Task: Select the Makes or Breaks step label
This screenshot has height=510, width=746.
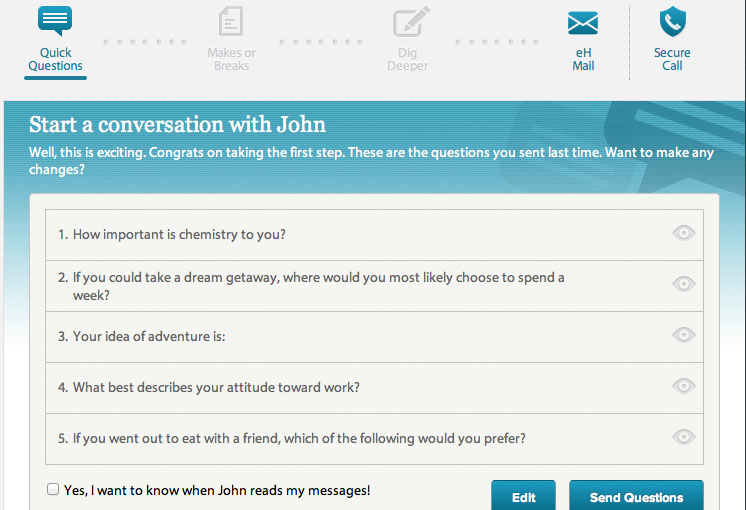Action: 231,59
